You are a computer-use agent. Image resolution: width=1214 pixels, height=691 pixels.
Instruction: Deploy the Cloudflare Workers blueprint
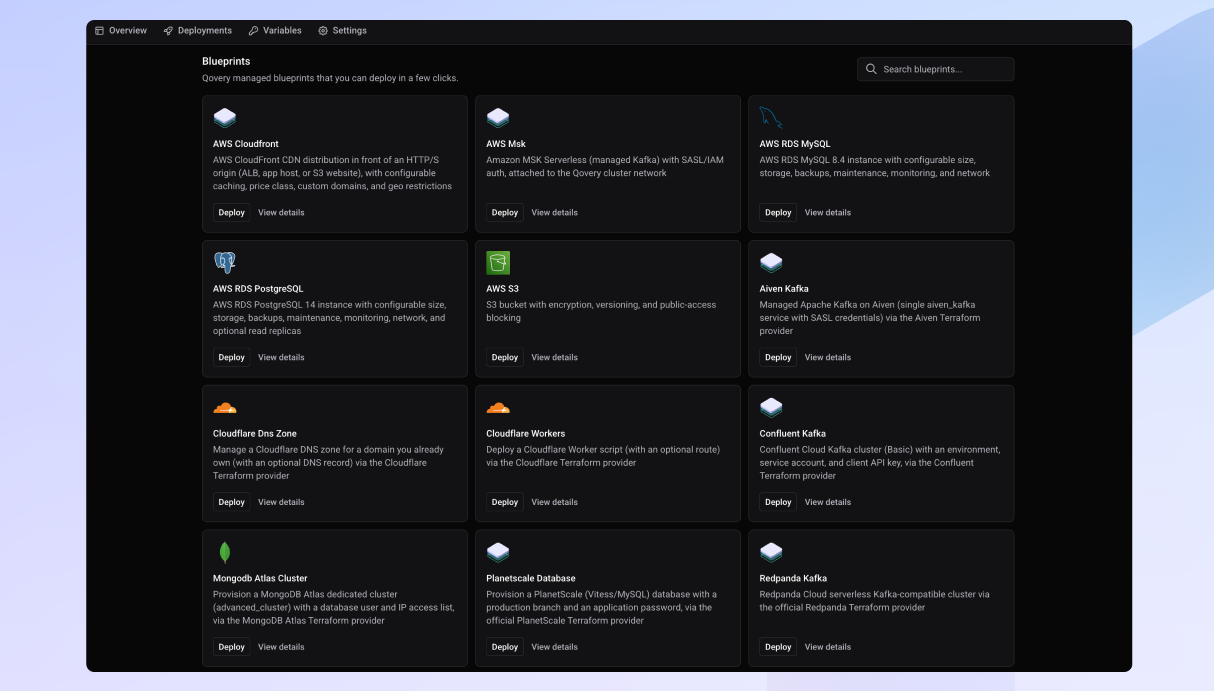pos(505,502)
